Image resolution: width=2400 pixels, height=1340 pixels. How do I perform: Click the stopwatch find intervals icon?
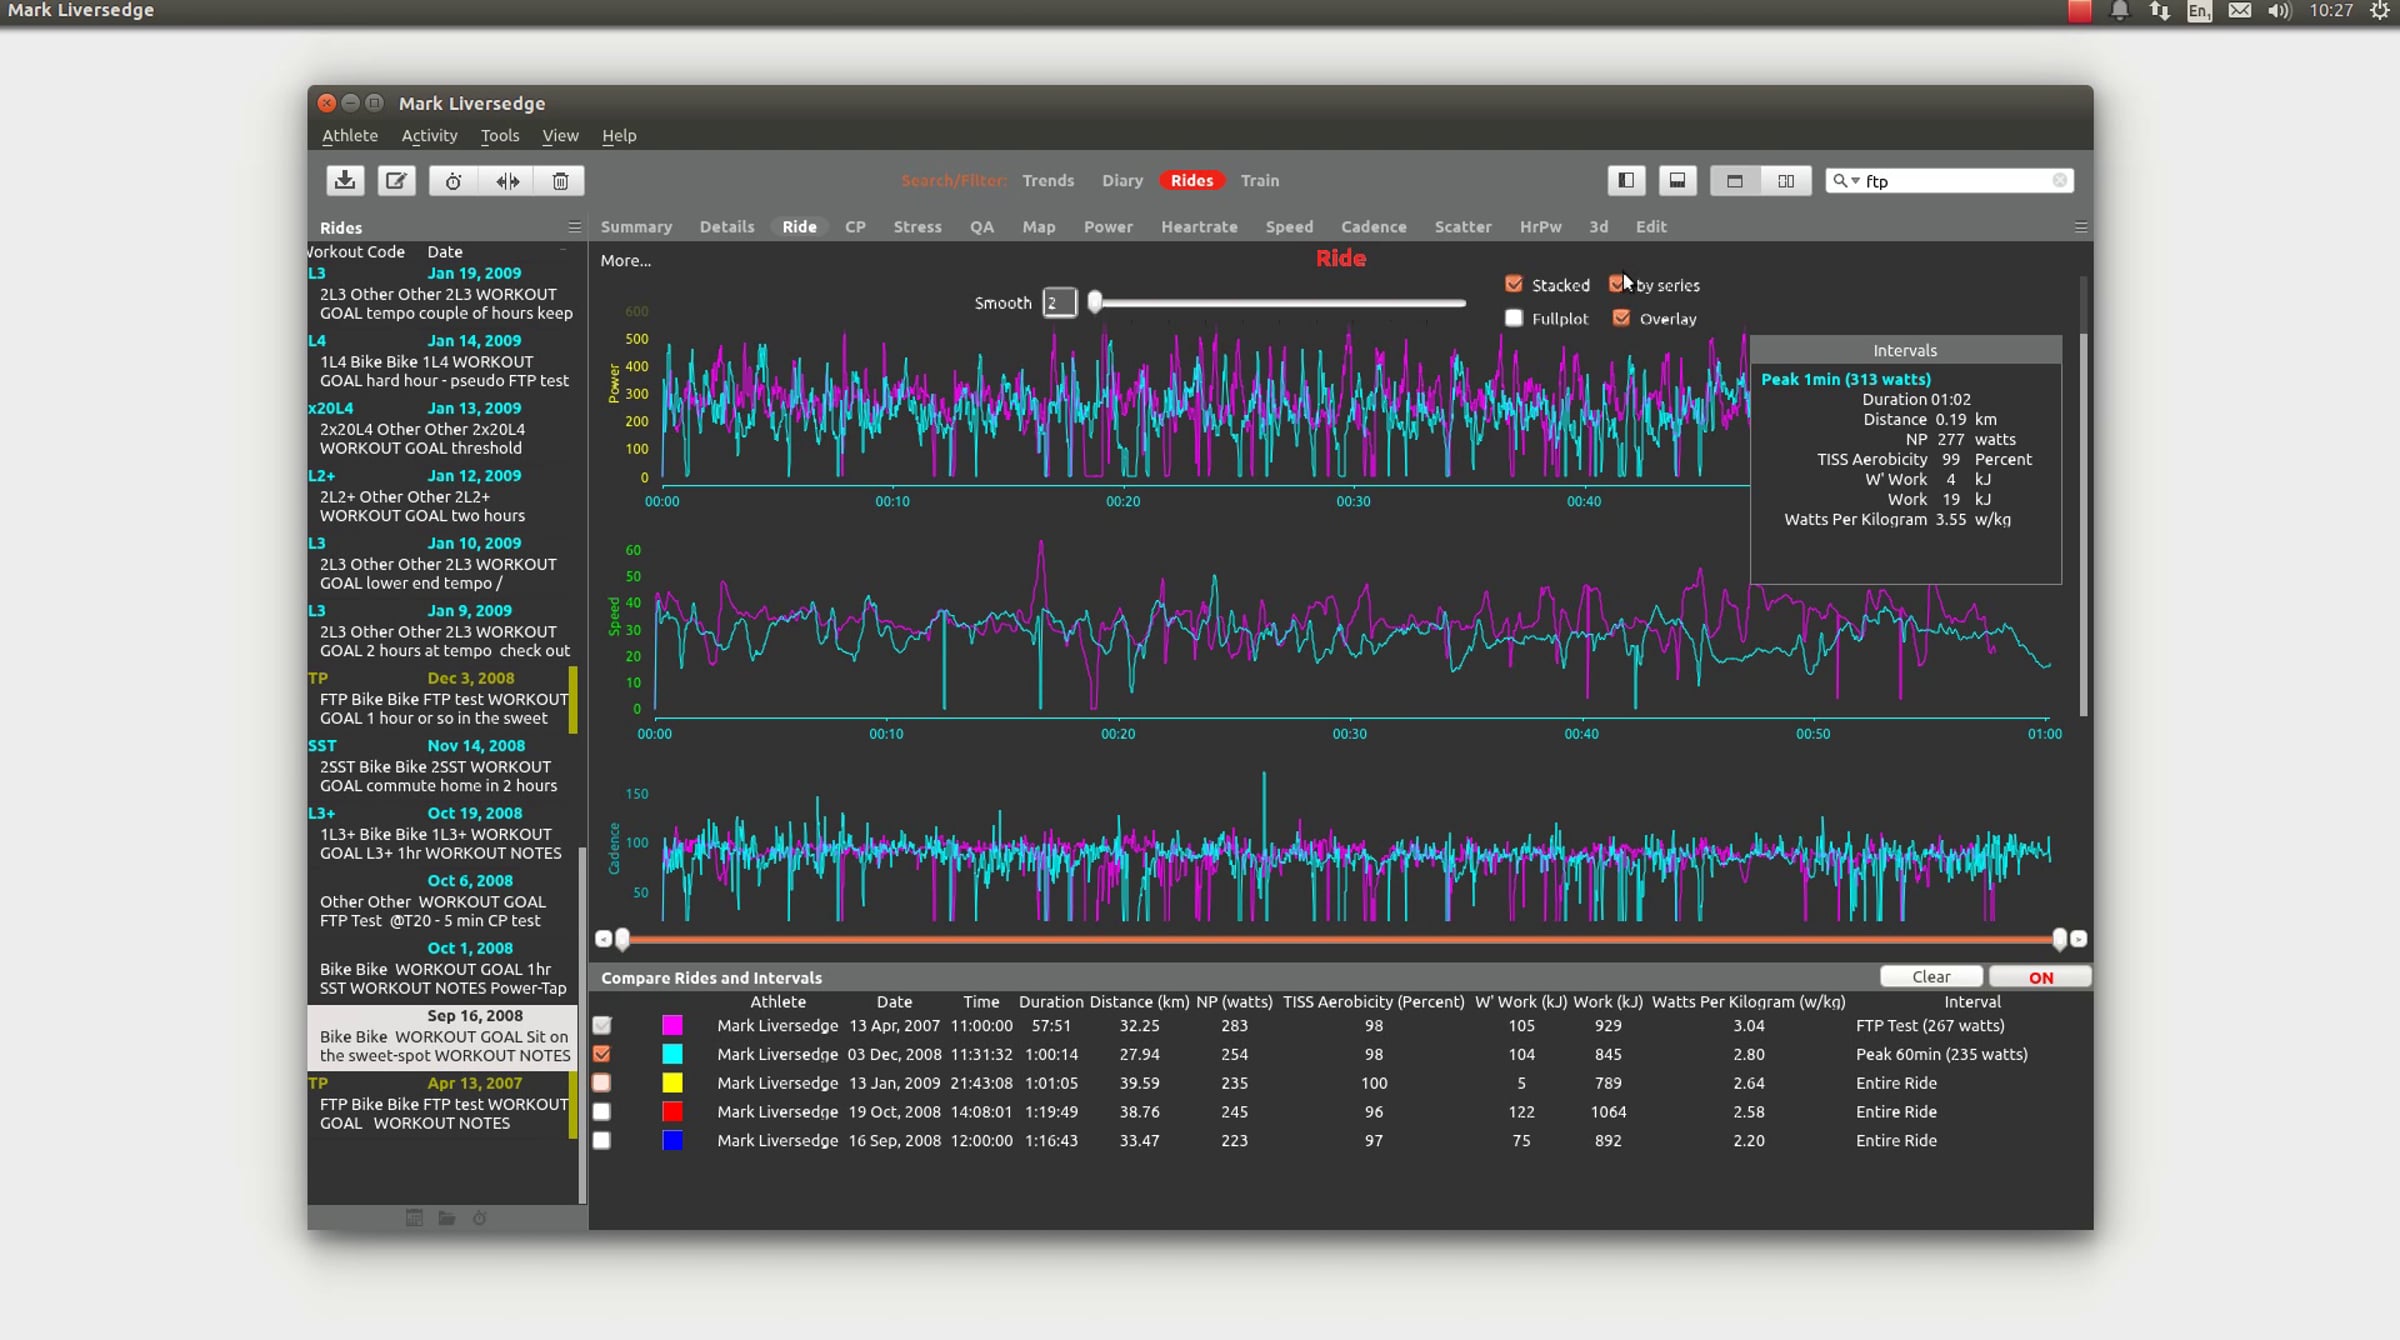[x=453, y=180]
